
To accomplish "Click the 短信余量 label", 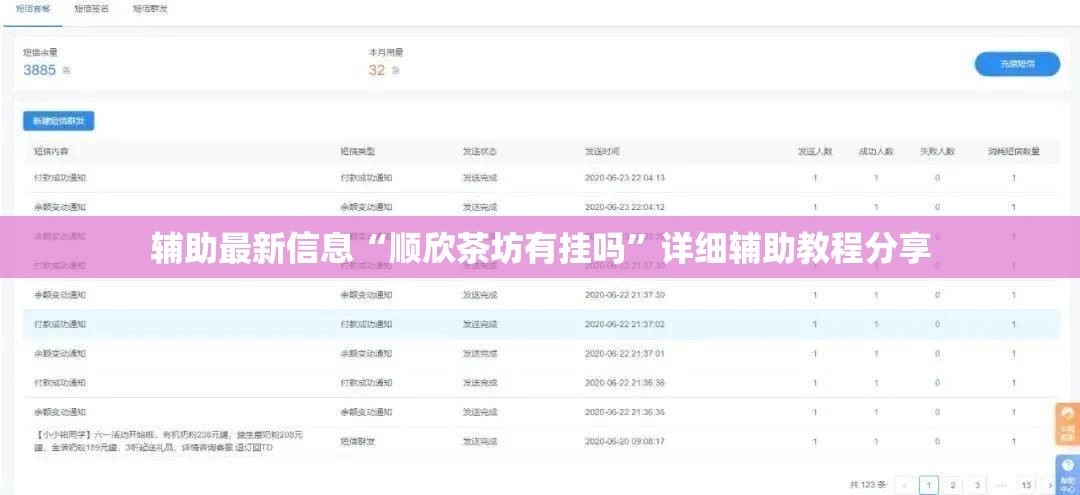I will pyautogui.click(x=41, y=52).
